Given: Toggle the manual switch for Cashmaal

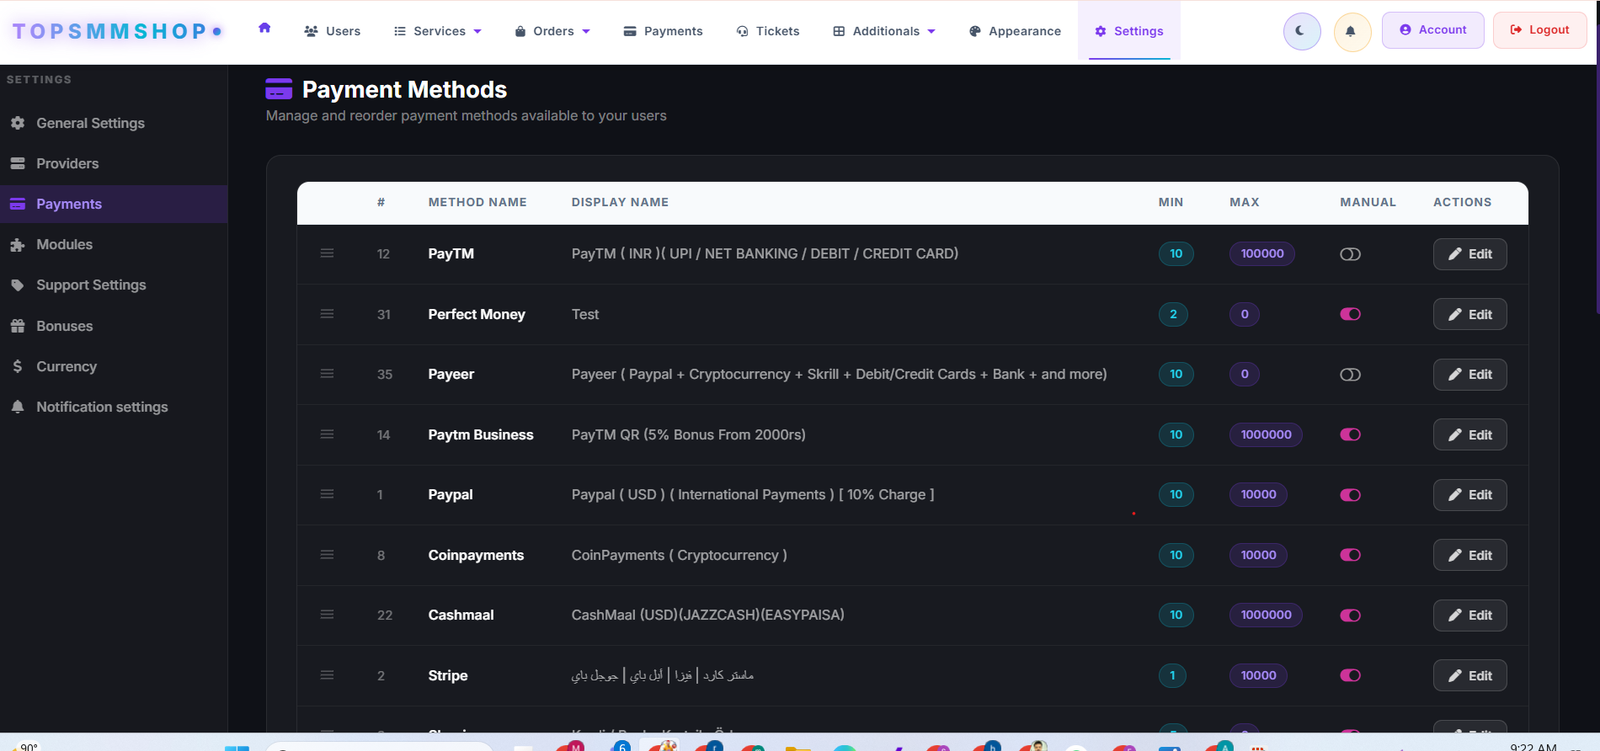Looking at the screenshot, I should 1350,615.
